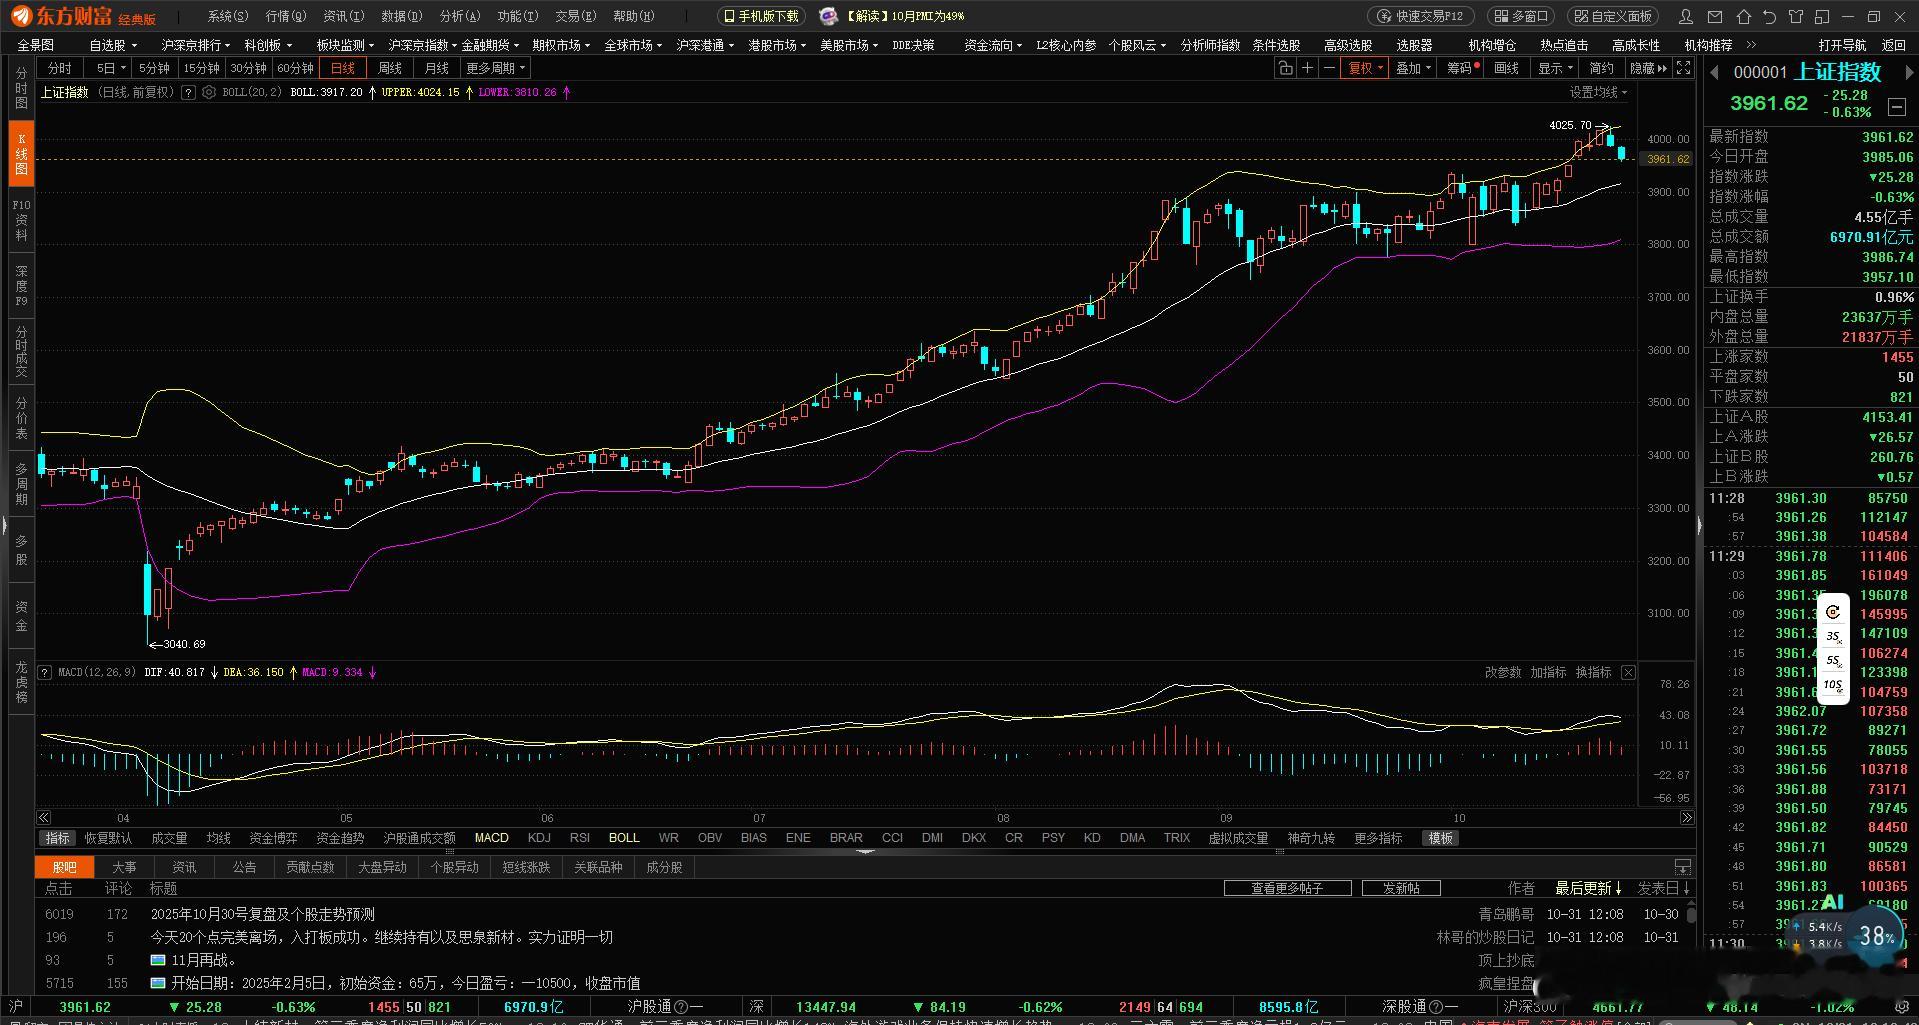This screenshot has width=1919, height=1025.
Task: Go to home page icon
Action: coord(1744,17)
